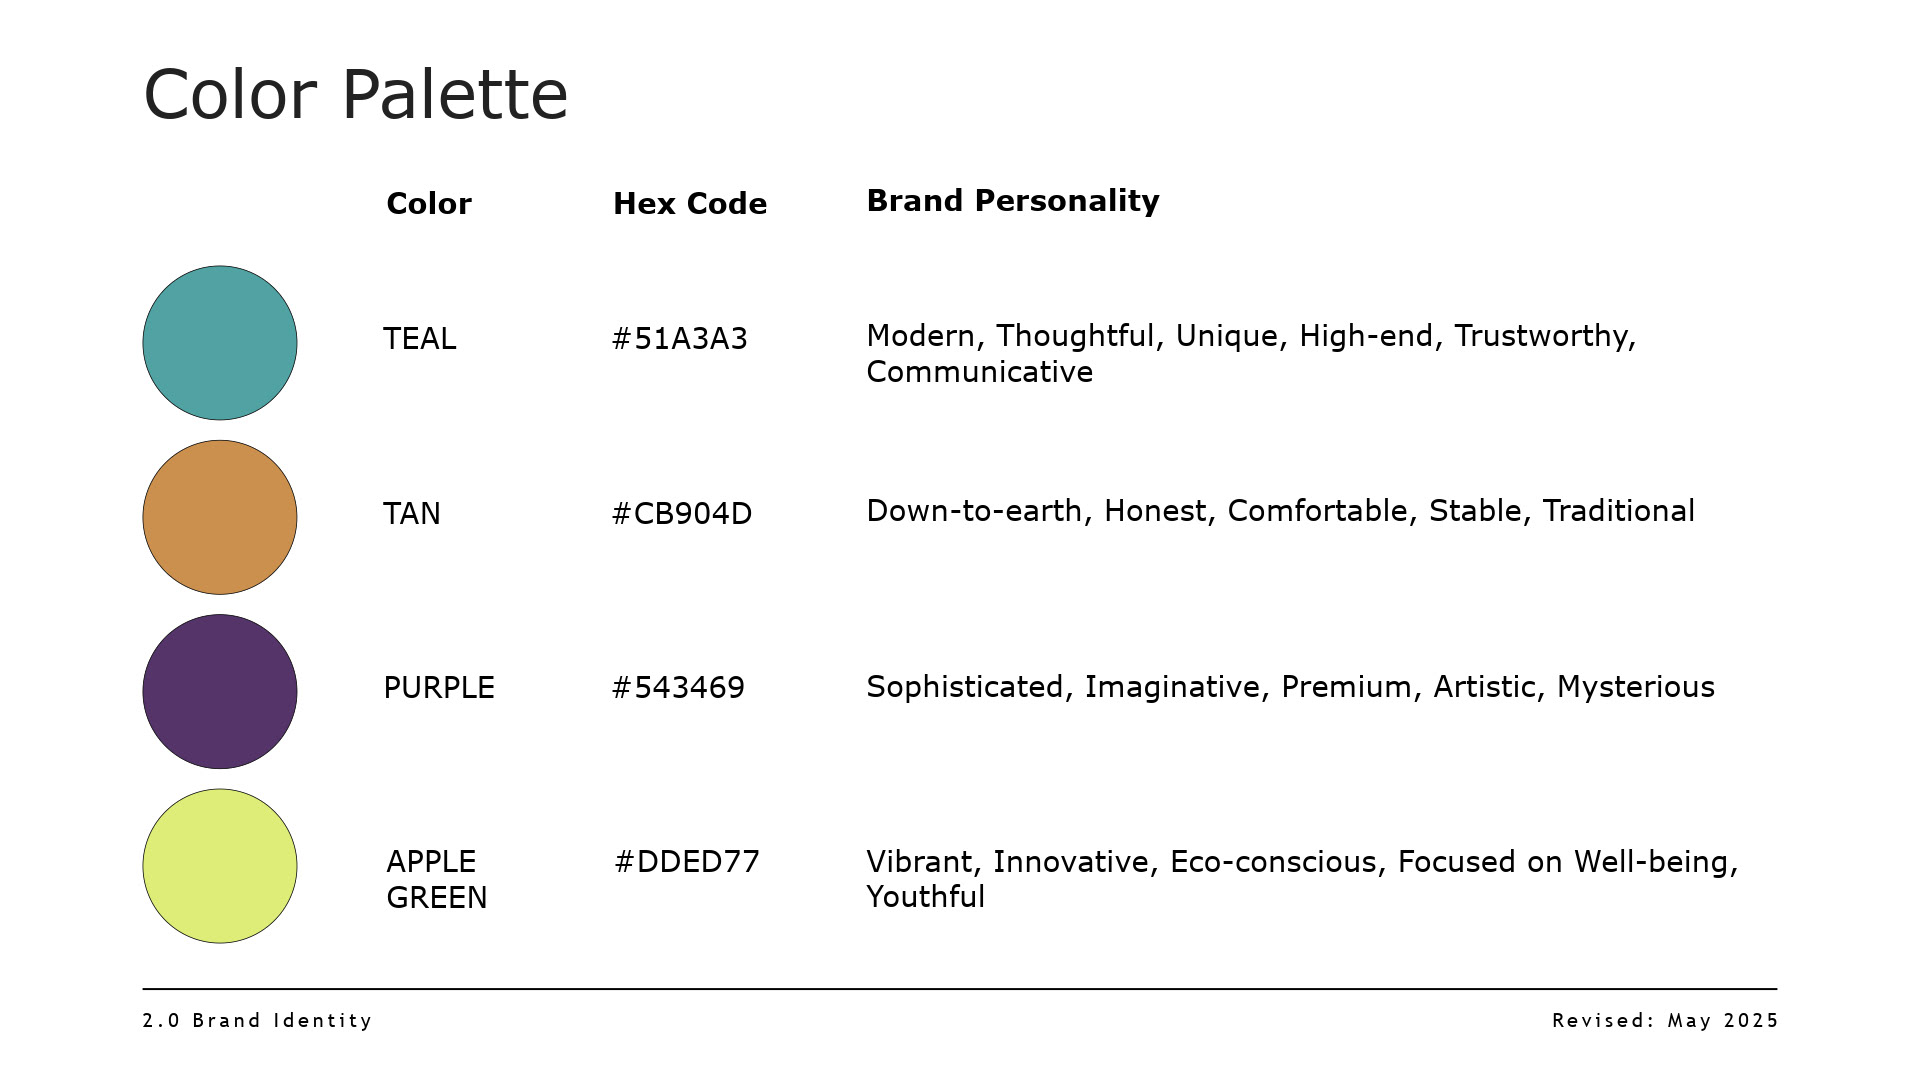Click the 2.0 Brand Identity footer text
The height and width of the screenshot is (1080, 1920).
click(x=257, y=1021)
